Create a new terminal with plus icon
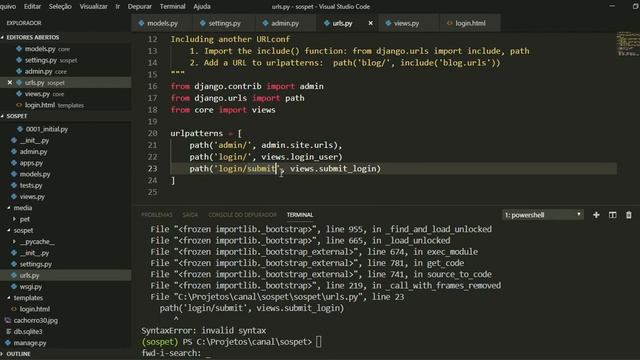640x360 pixels. click(596, 215)
